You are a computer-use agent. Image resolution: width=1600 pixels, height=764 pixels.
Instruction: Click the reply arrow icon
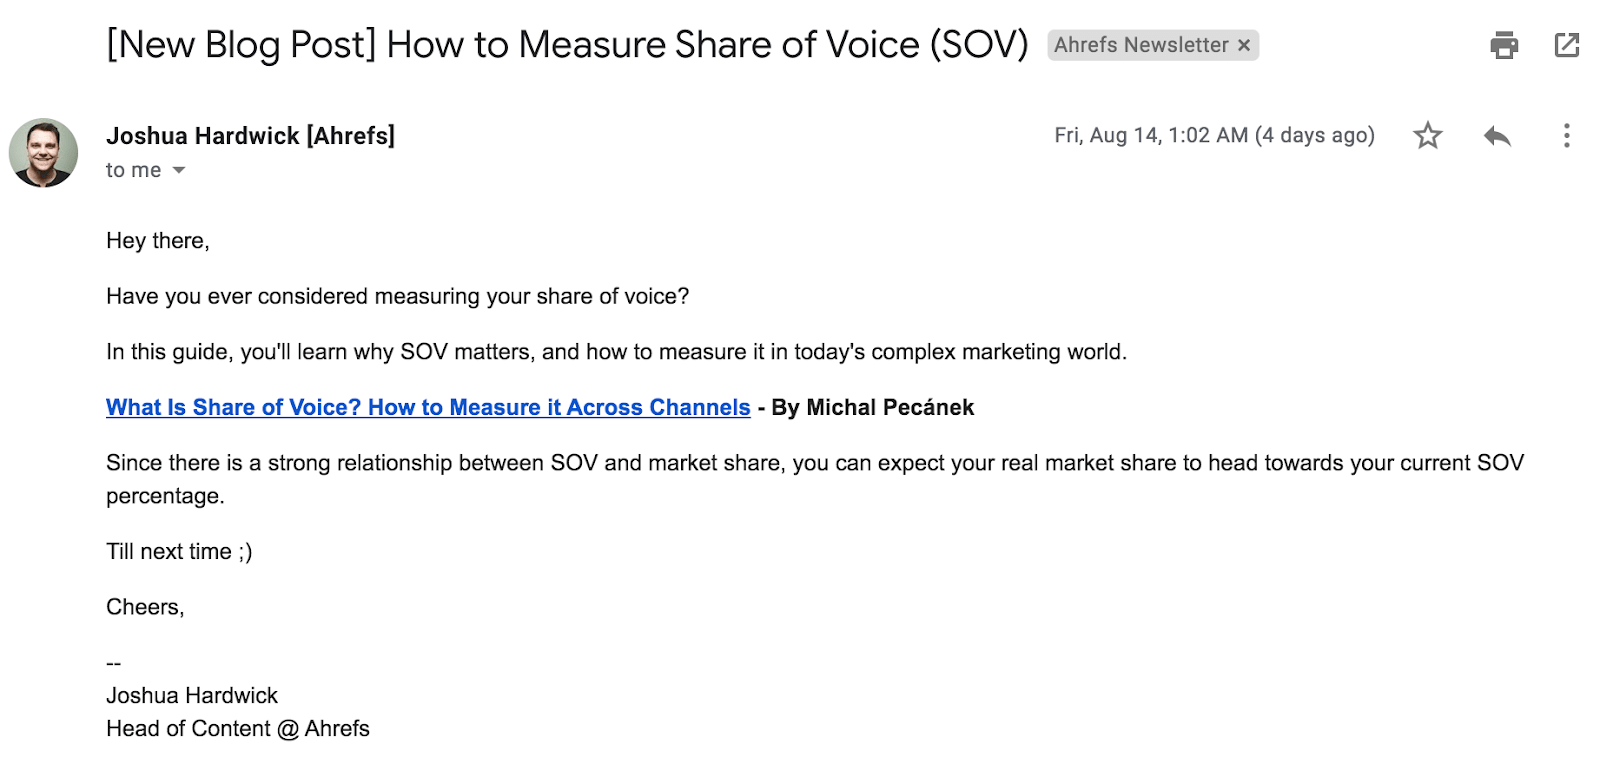pyautogui.click(x=1497, y=135)
